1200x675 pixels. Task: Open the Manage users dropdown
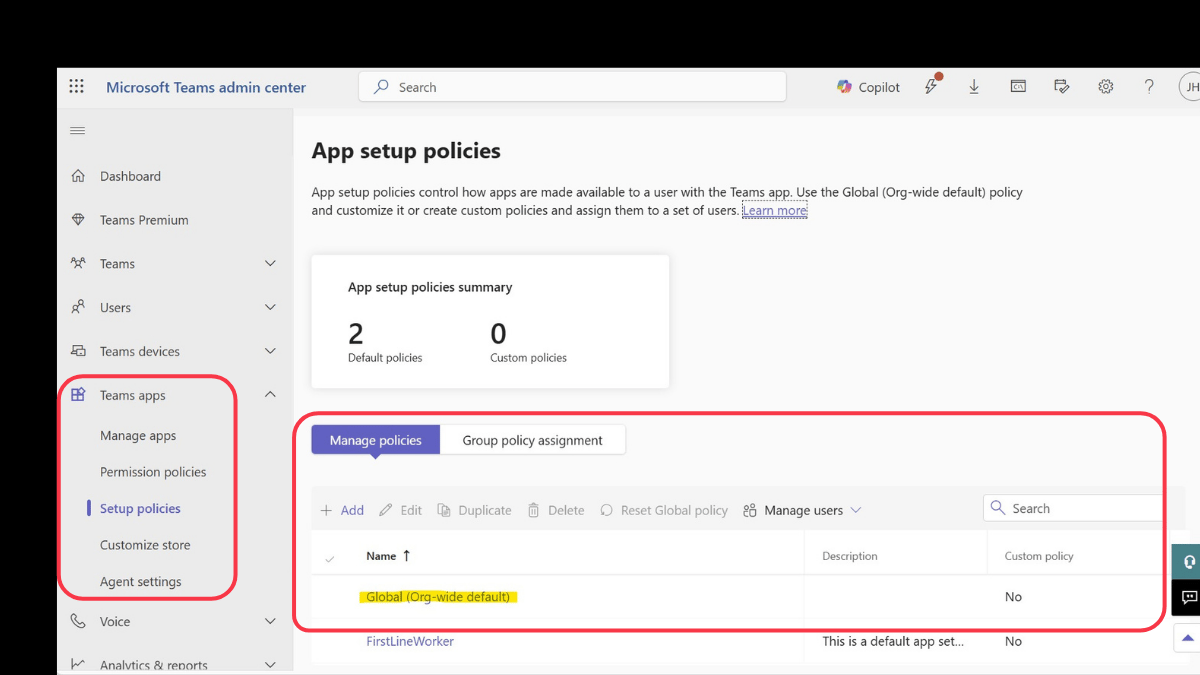tap(802, 510)
